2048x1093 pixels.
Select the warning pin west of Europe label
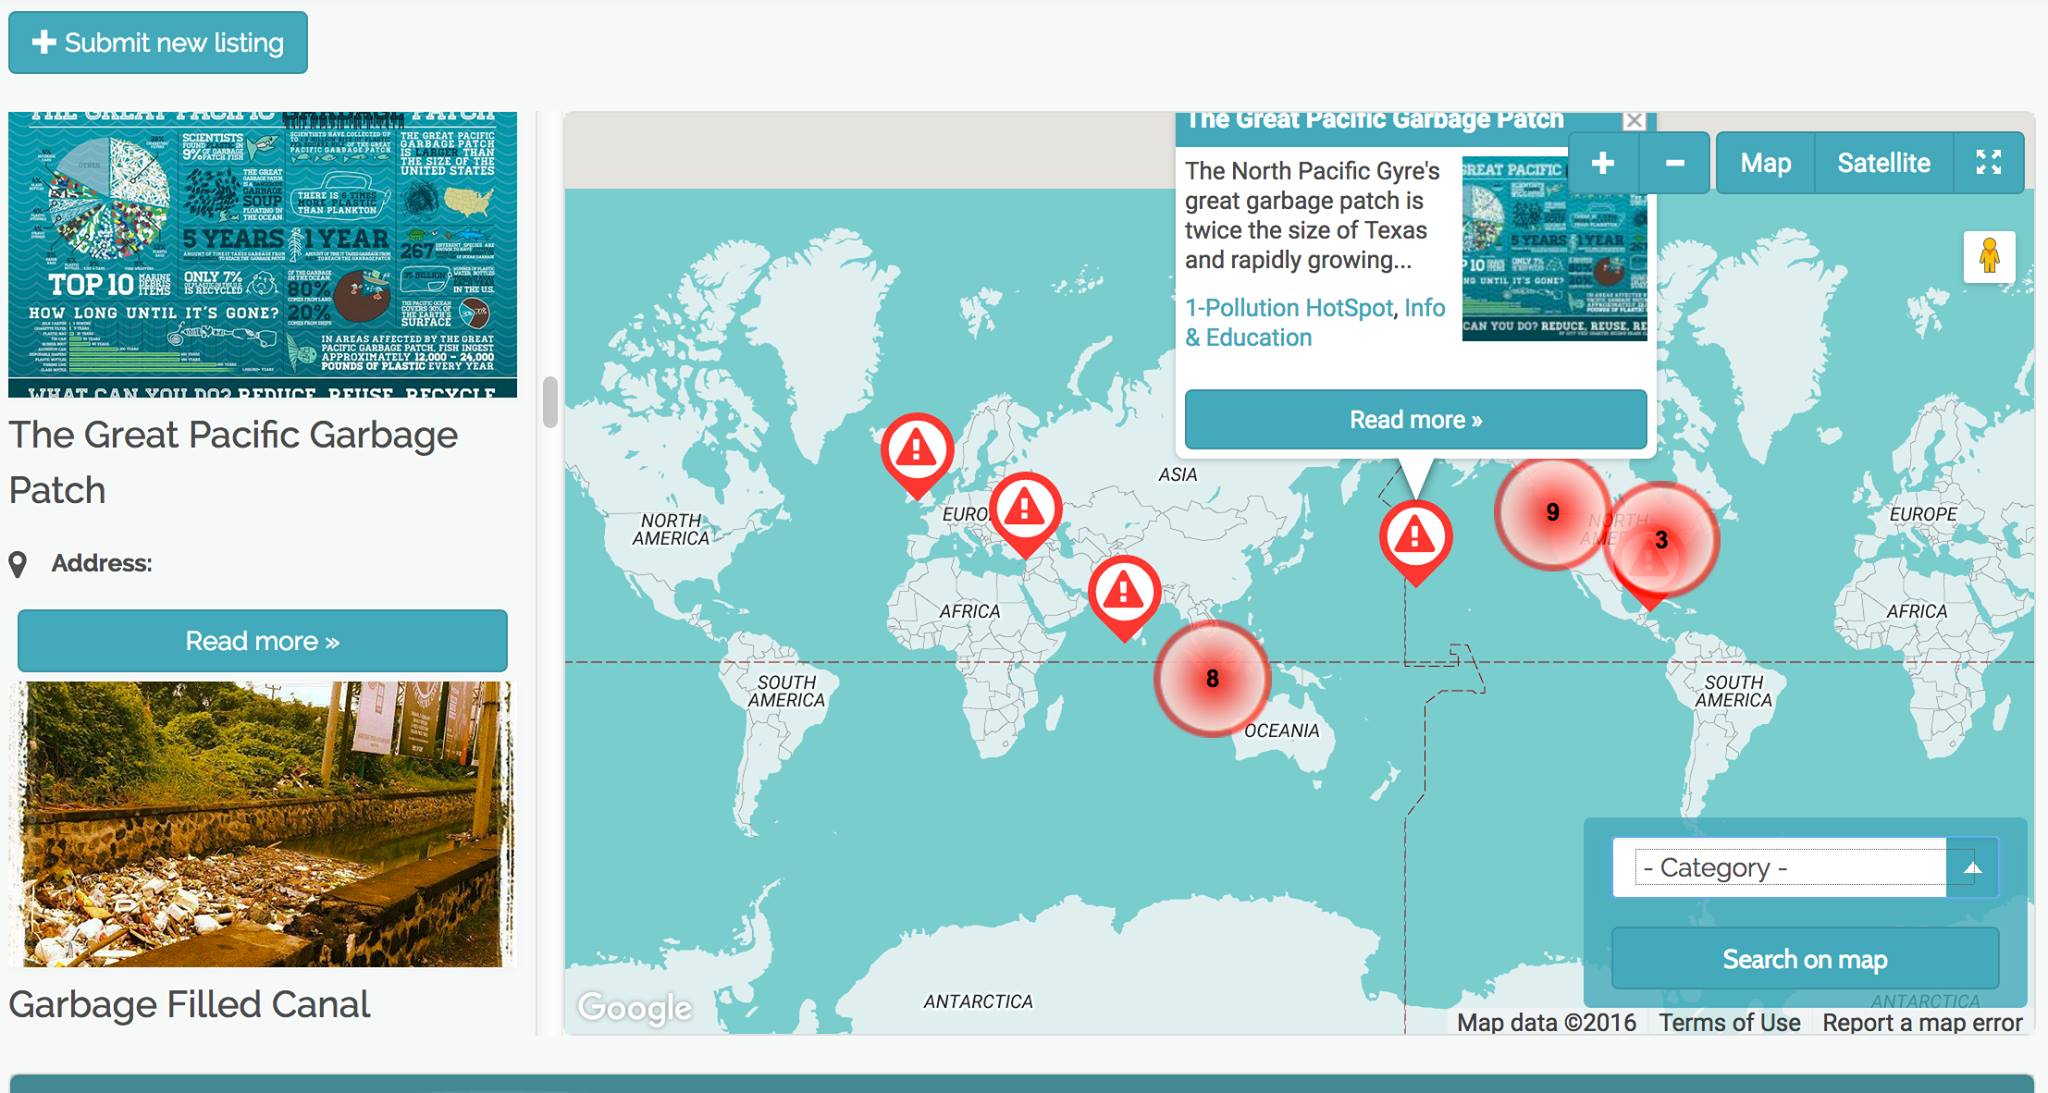[917, 453]
